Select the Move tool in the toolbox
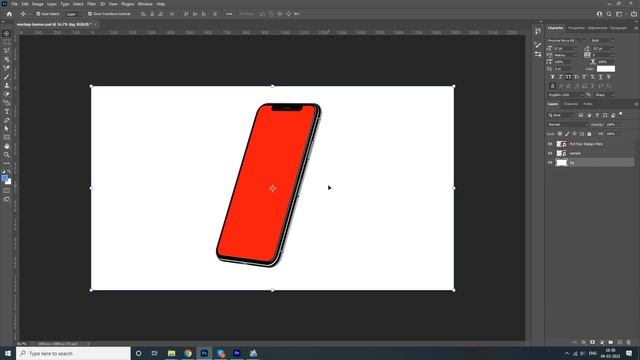The height and width of the screenshot is (360, 640). click(7, 33)
